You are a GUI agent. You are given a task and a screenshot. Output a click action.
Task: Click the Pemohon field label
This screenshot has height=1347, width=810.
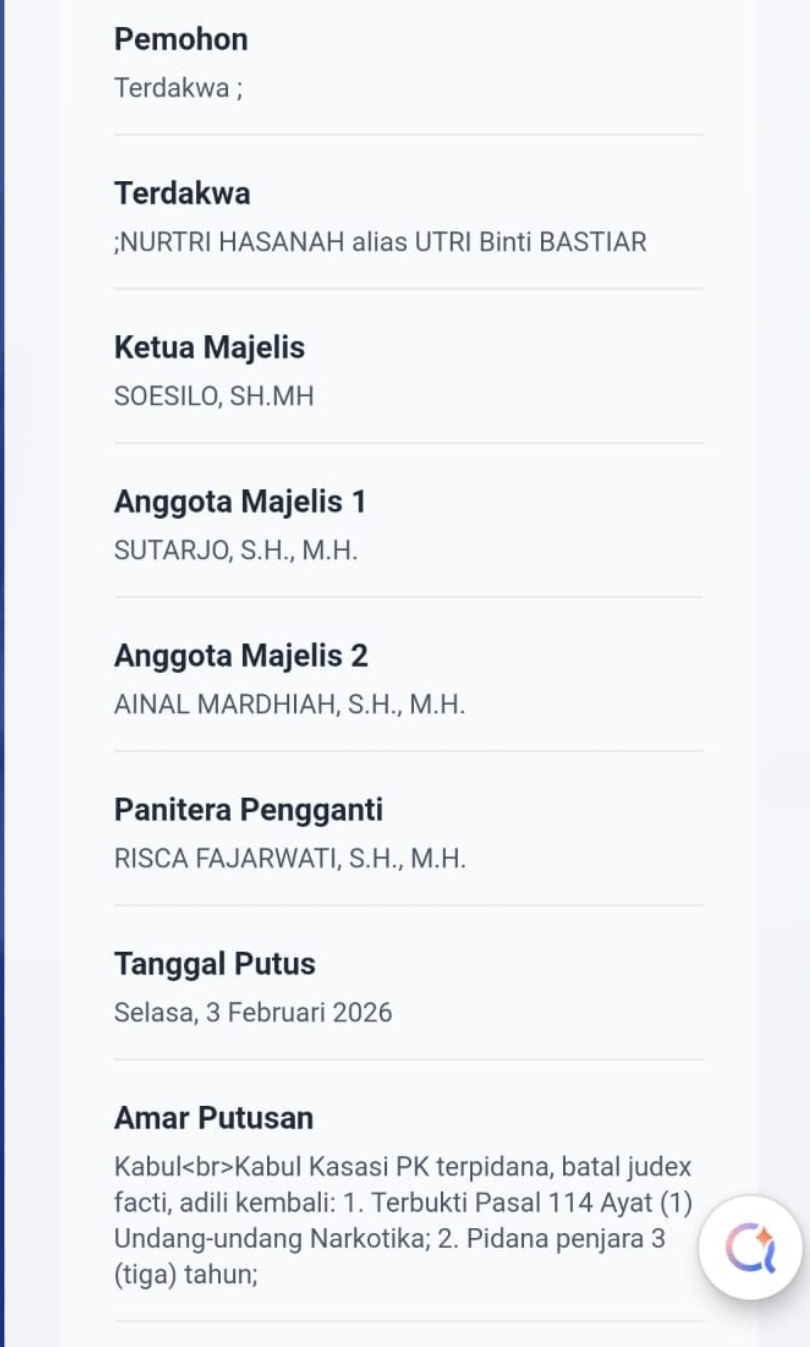[181, 39]
